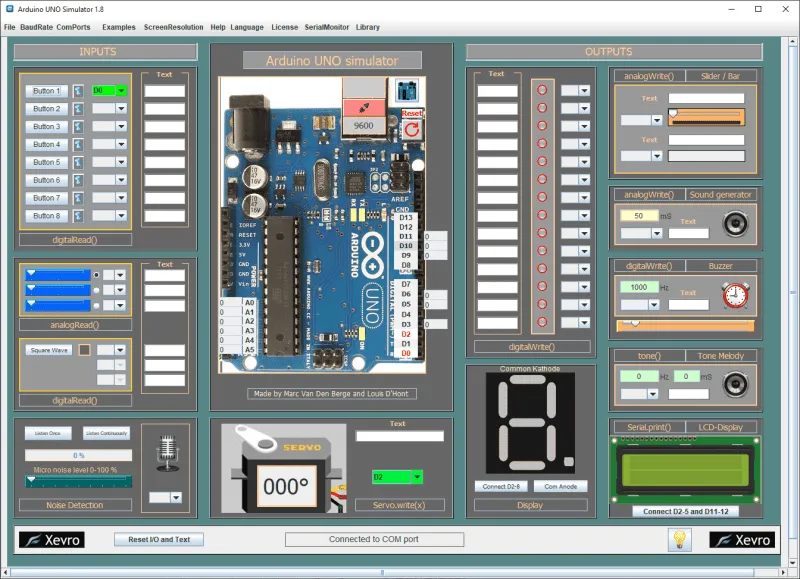Toggle the Square Wave checkbox
Screen dimensions: 800x579
click(x=84, y=350)
